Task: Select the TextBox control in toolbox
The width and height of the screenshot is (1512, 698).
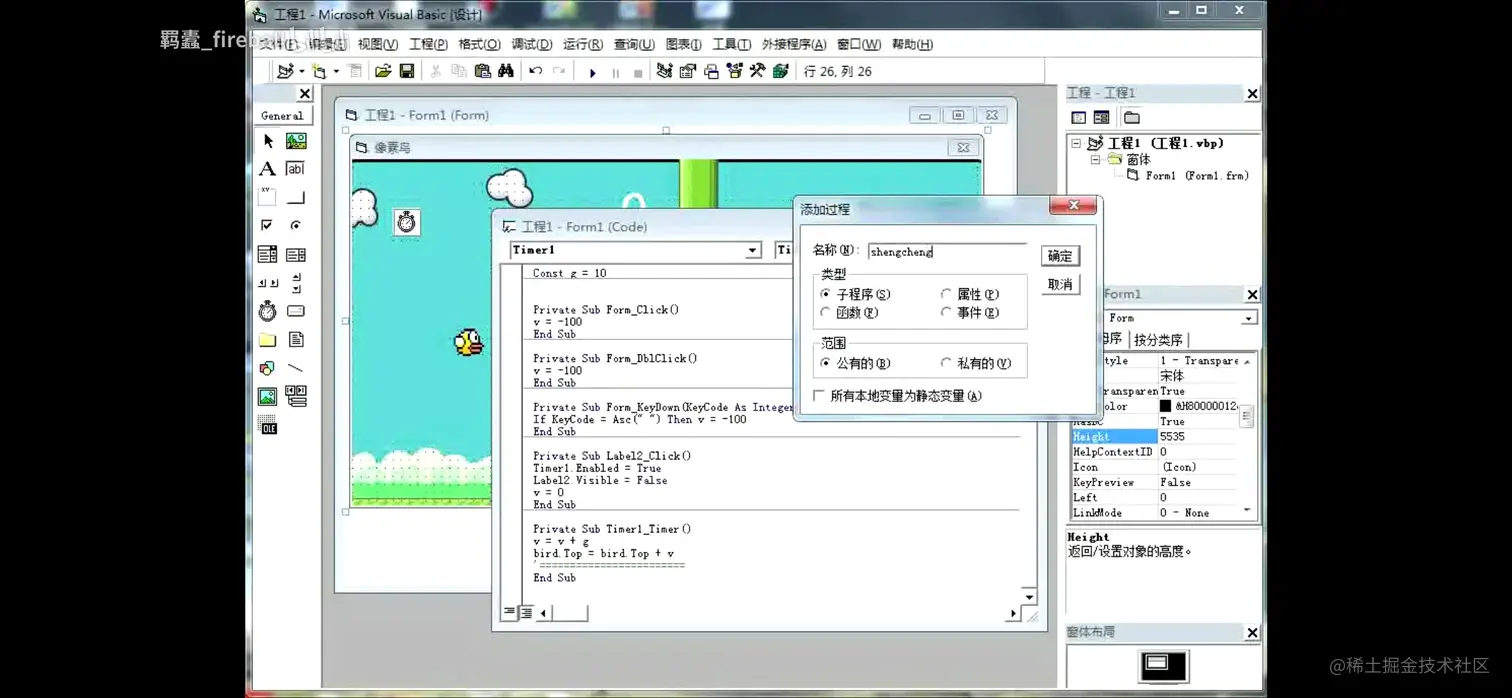Action: [x=296, y=169]
